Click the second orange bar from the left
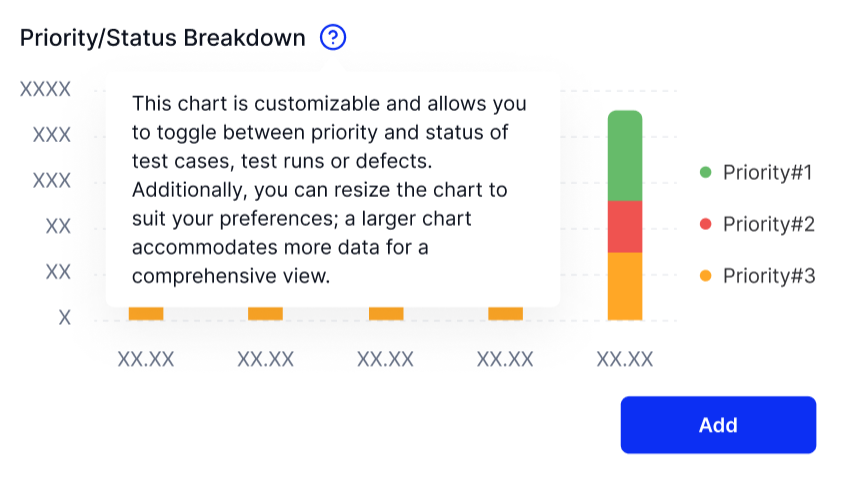This screenshot has height=482, width=844. click(x=266, y=314)
